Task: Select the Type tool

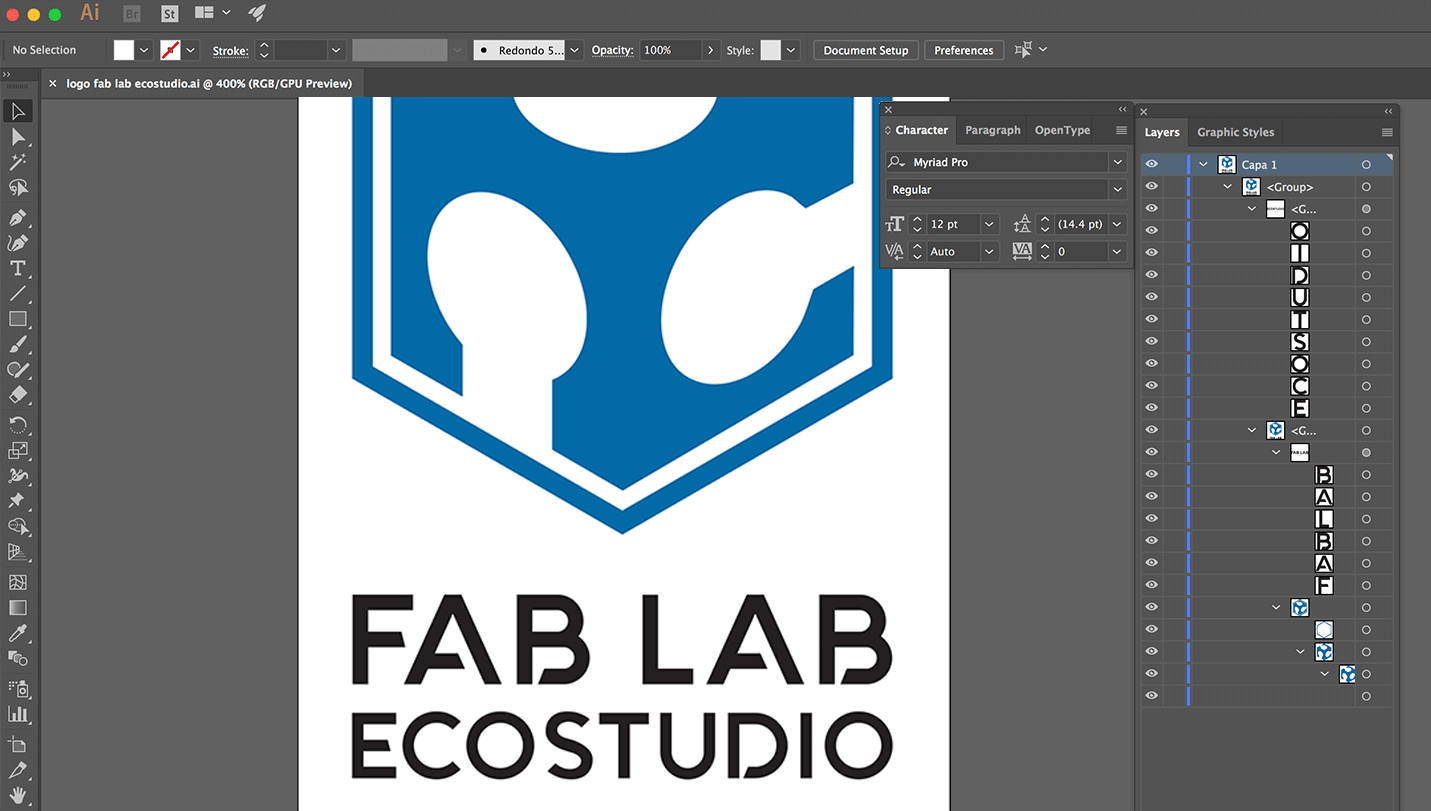Action: pos(17,269)
